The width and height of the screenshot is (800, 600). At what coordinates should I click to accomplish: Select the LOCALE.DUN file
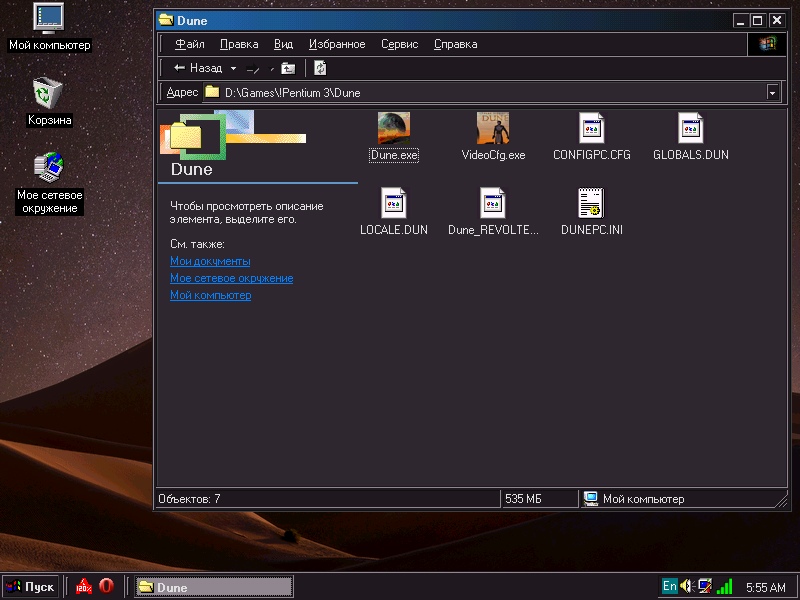pos(394,204)
